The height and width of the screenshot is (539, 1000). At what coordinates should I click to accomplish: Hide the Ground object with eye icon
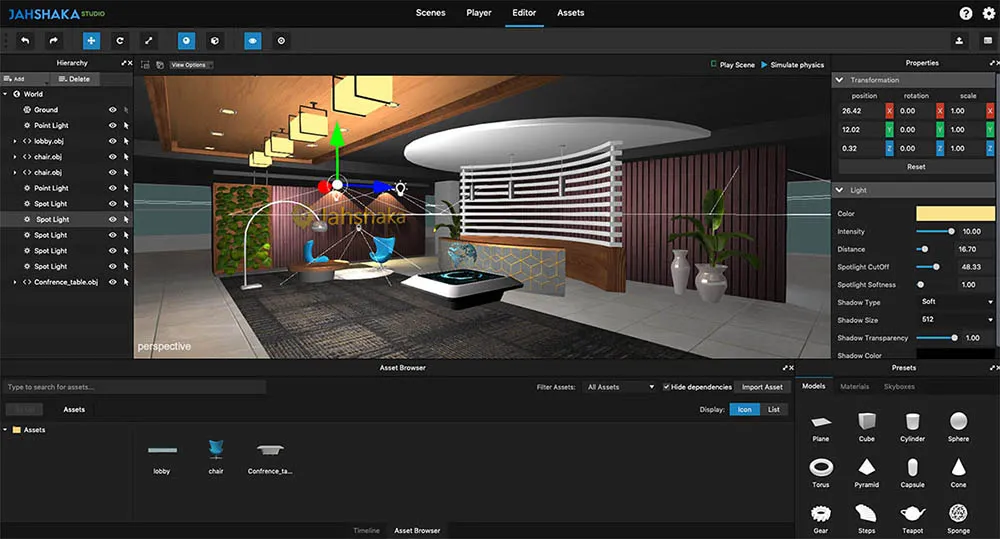click(x=112, y=110)
